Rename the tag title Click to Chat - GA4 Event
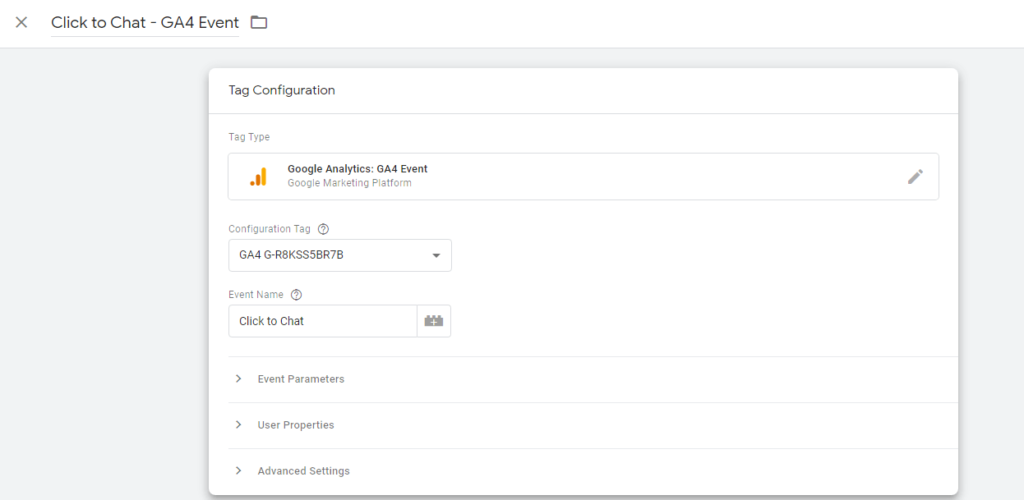The height and width of the screenshot is (500, 1024). pos(145,22)
